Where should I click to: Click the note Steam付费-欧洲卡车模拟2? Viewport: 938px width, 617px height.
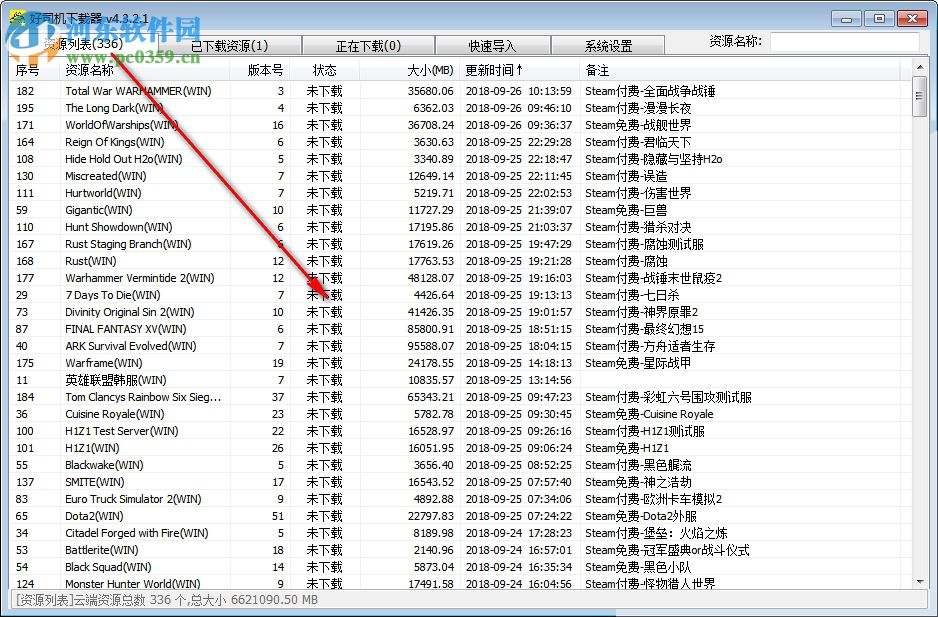653,499
